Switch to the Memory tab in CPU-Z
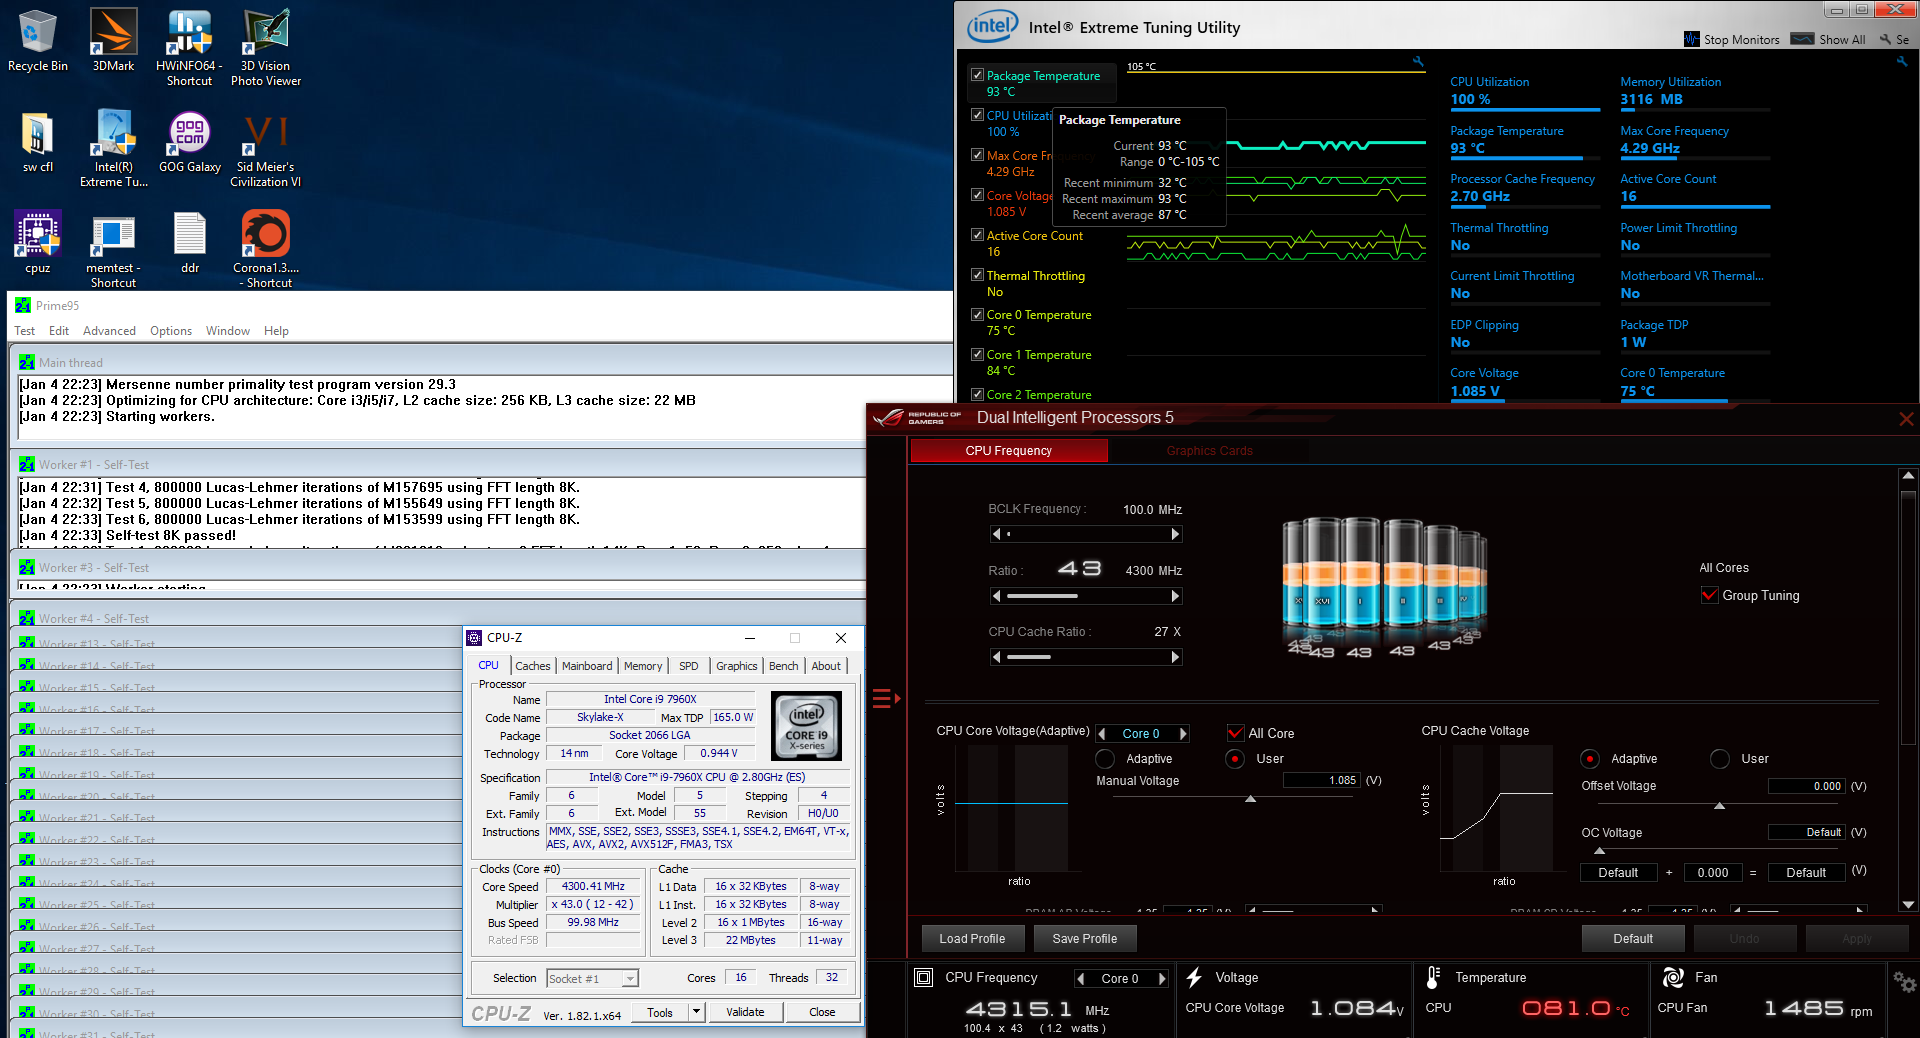1920x1038 pixels. coord(643,666)
